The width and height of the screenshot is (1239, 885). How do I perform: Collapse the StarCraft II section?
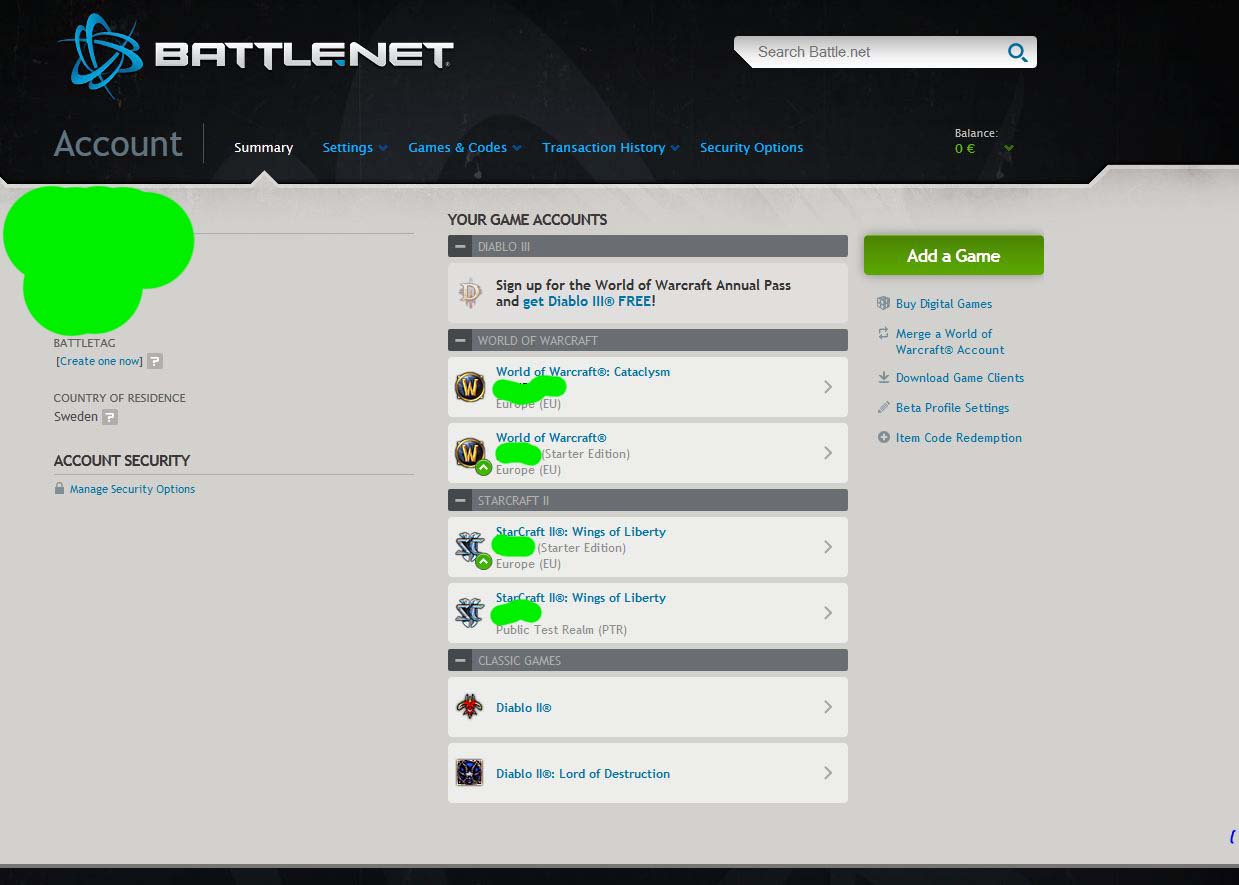tap(460, 500)
